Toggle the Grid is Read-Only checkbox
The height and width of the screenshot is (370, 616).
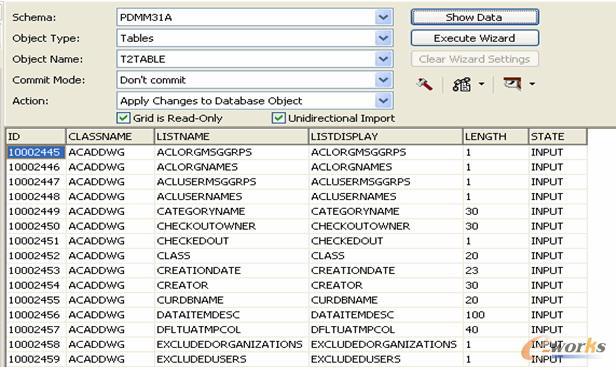tap(123, 118)
